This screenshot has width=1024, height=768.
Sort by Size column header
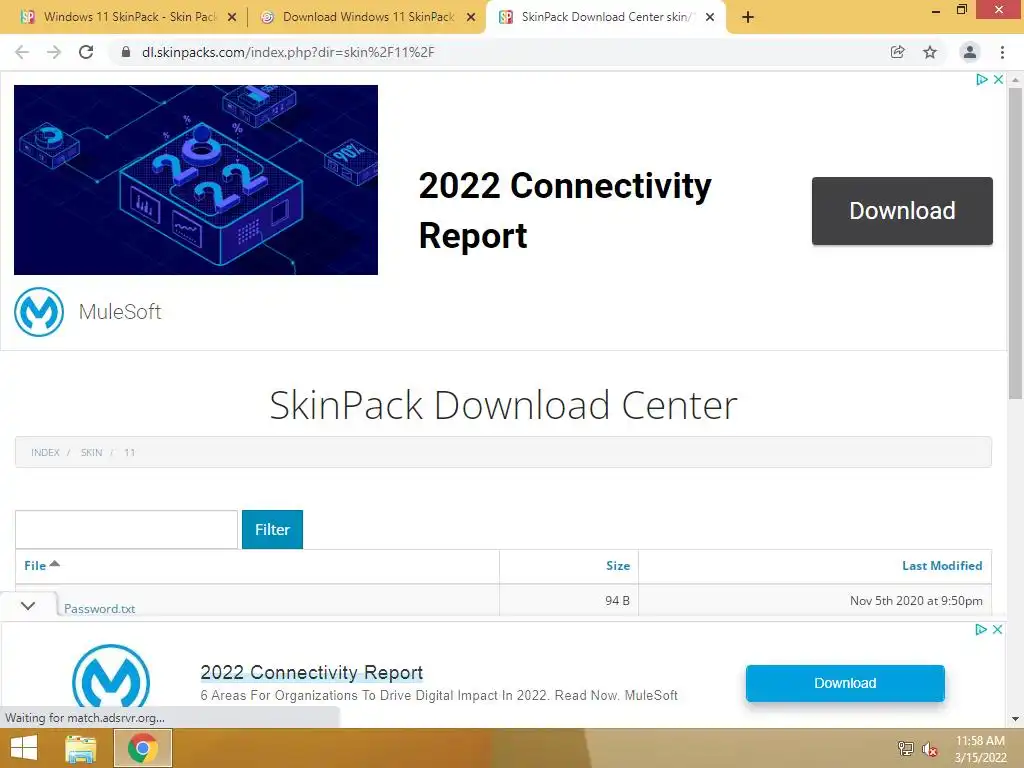pos(618,566)
